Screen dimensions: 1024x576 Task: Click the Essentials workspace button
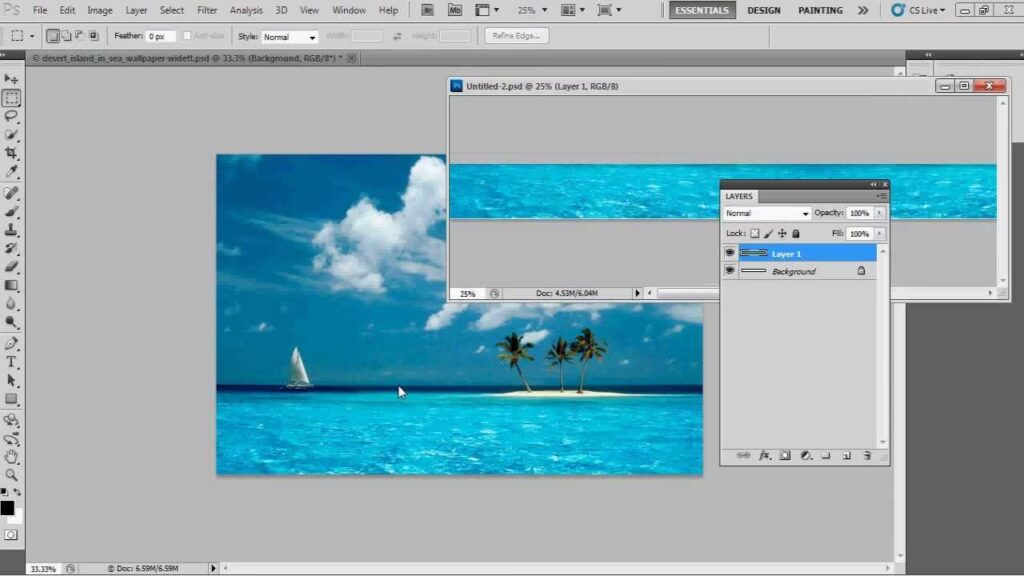(702, 10)
